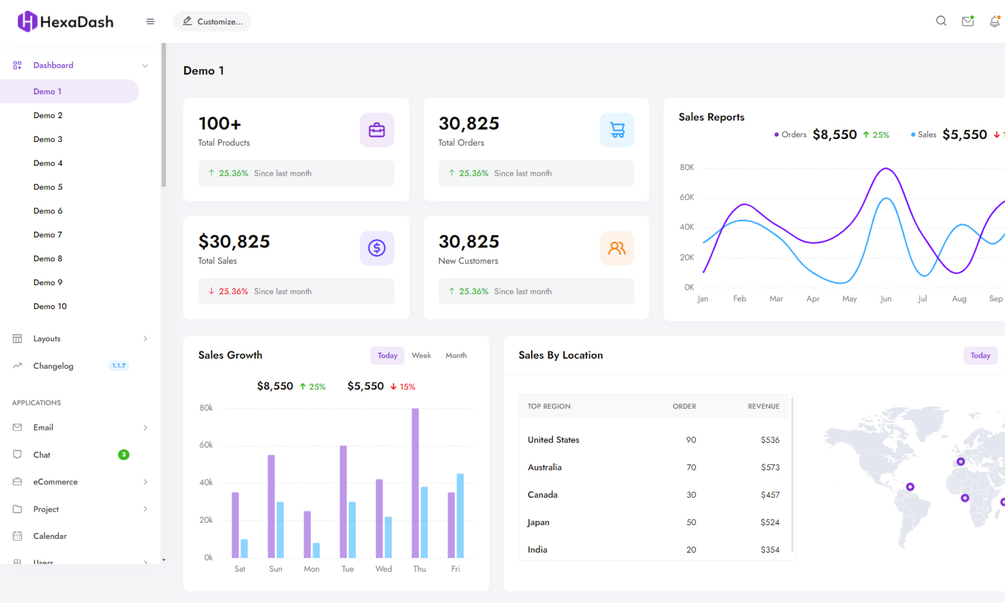Open Demo 7 dashboard
Image resolution: width=1005 pixels, height=603 pixels.
pyautogui.click(x=48, y=235)
